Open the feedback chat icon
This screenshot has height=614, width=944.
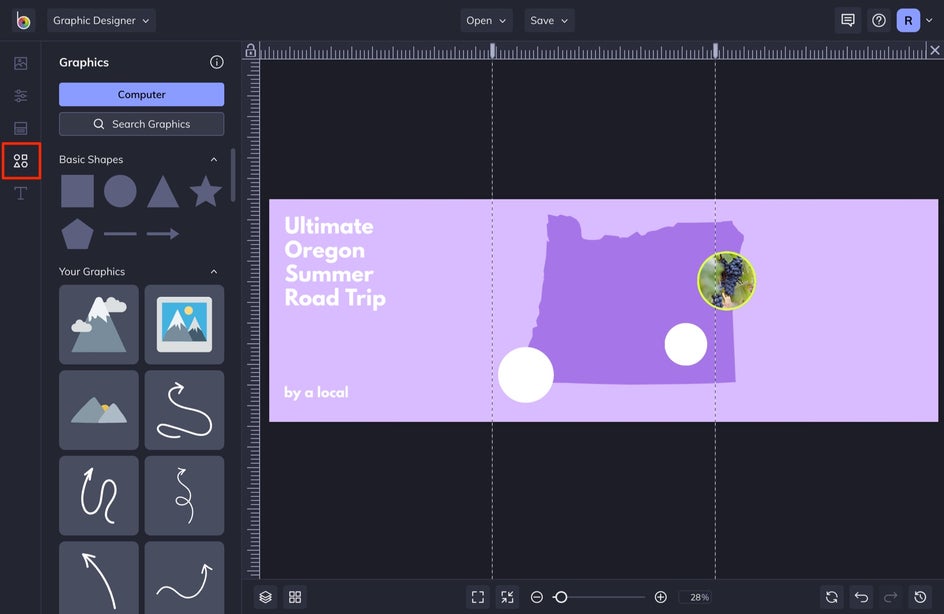click(x=848, y=20)
